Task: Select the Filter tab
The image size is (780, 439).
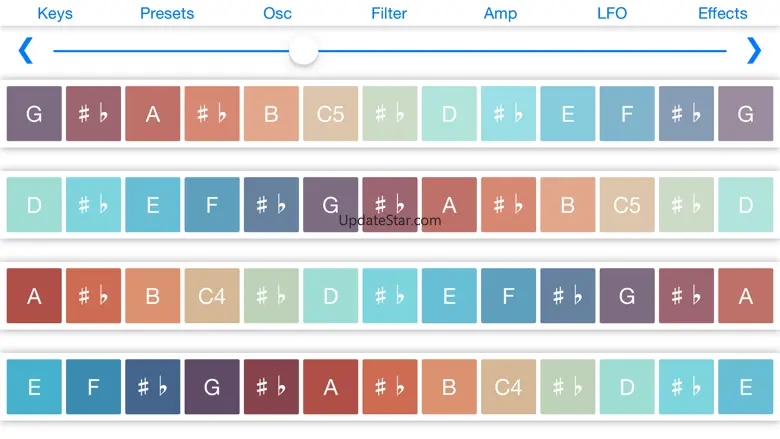Action: coord(389,13)
